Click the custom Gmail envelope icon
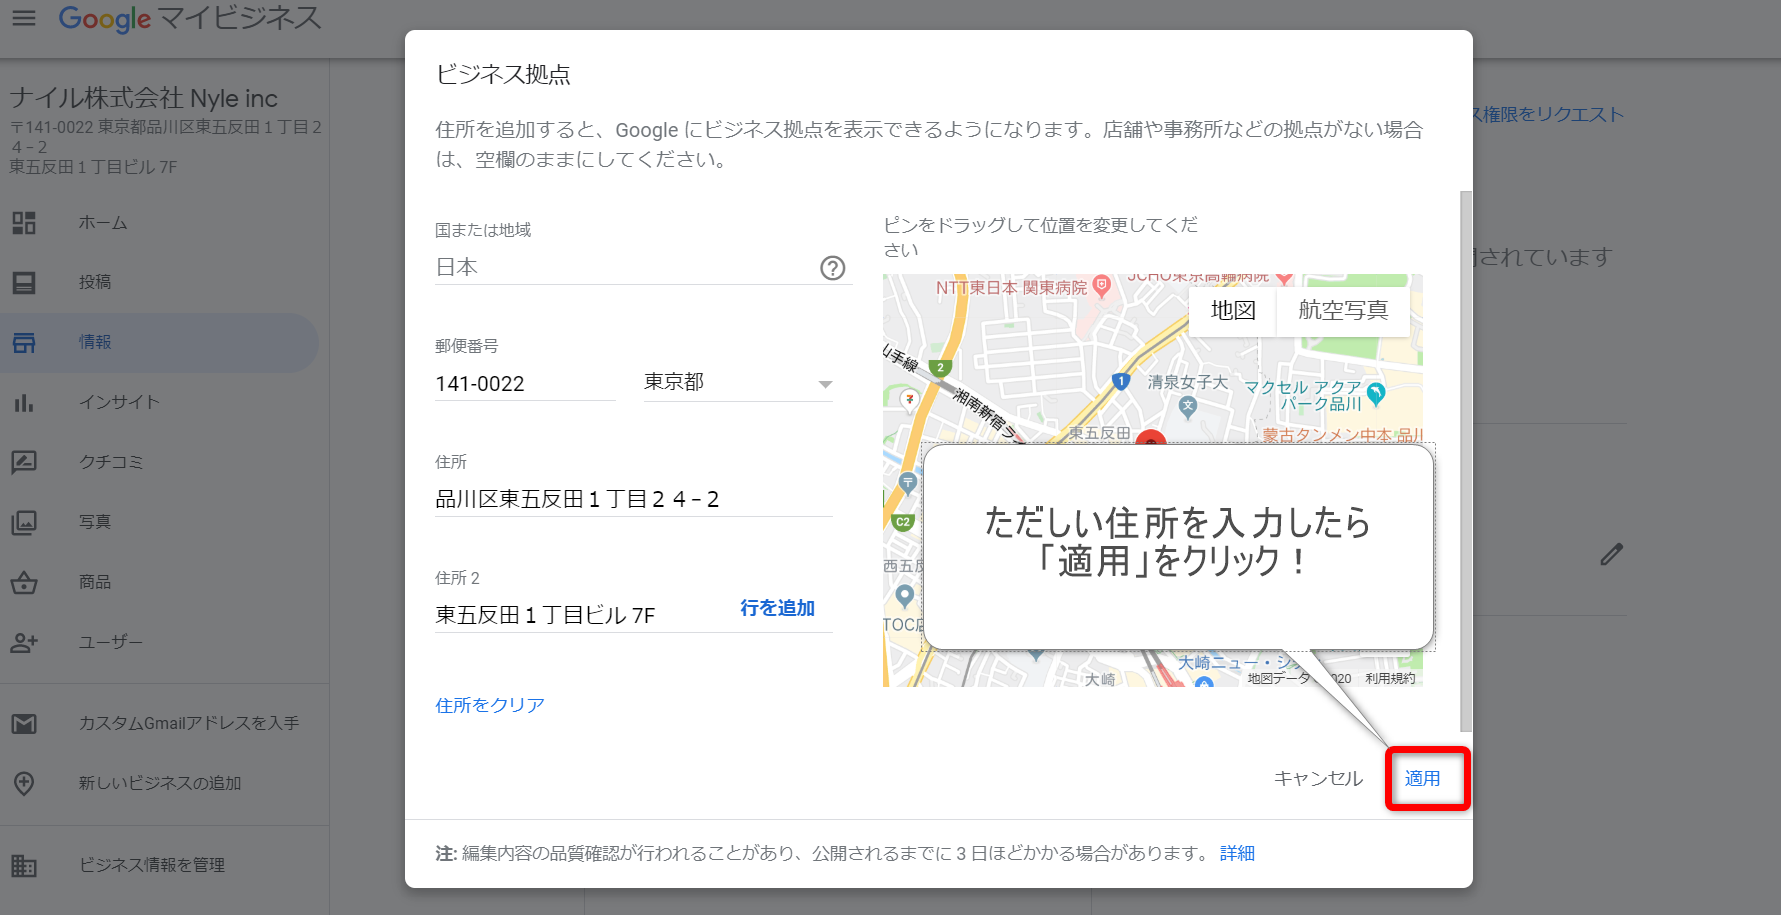 24,723
